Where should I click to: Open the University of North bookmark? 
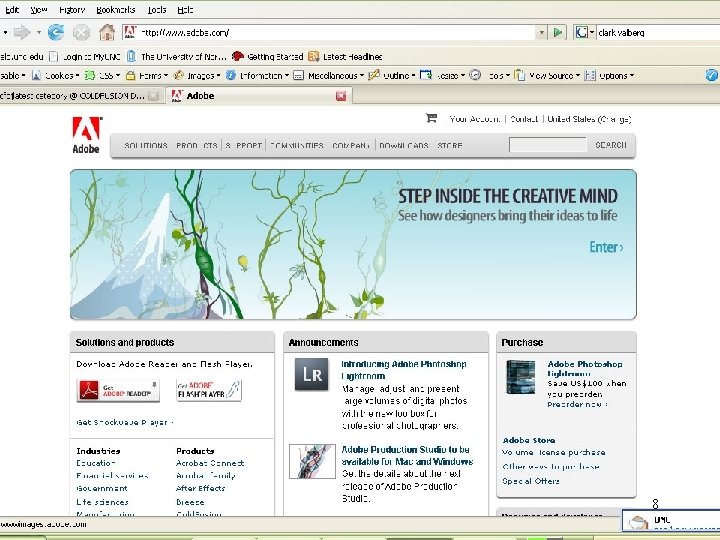click(x=177, y=56)
